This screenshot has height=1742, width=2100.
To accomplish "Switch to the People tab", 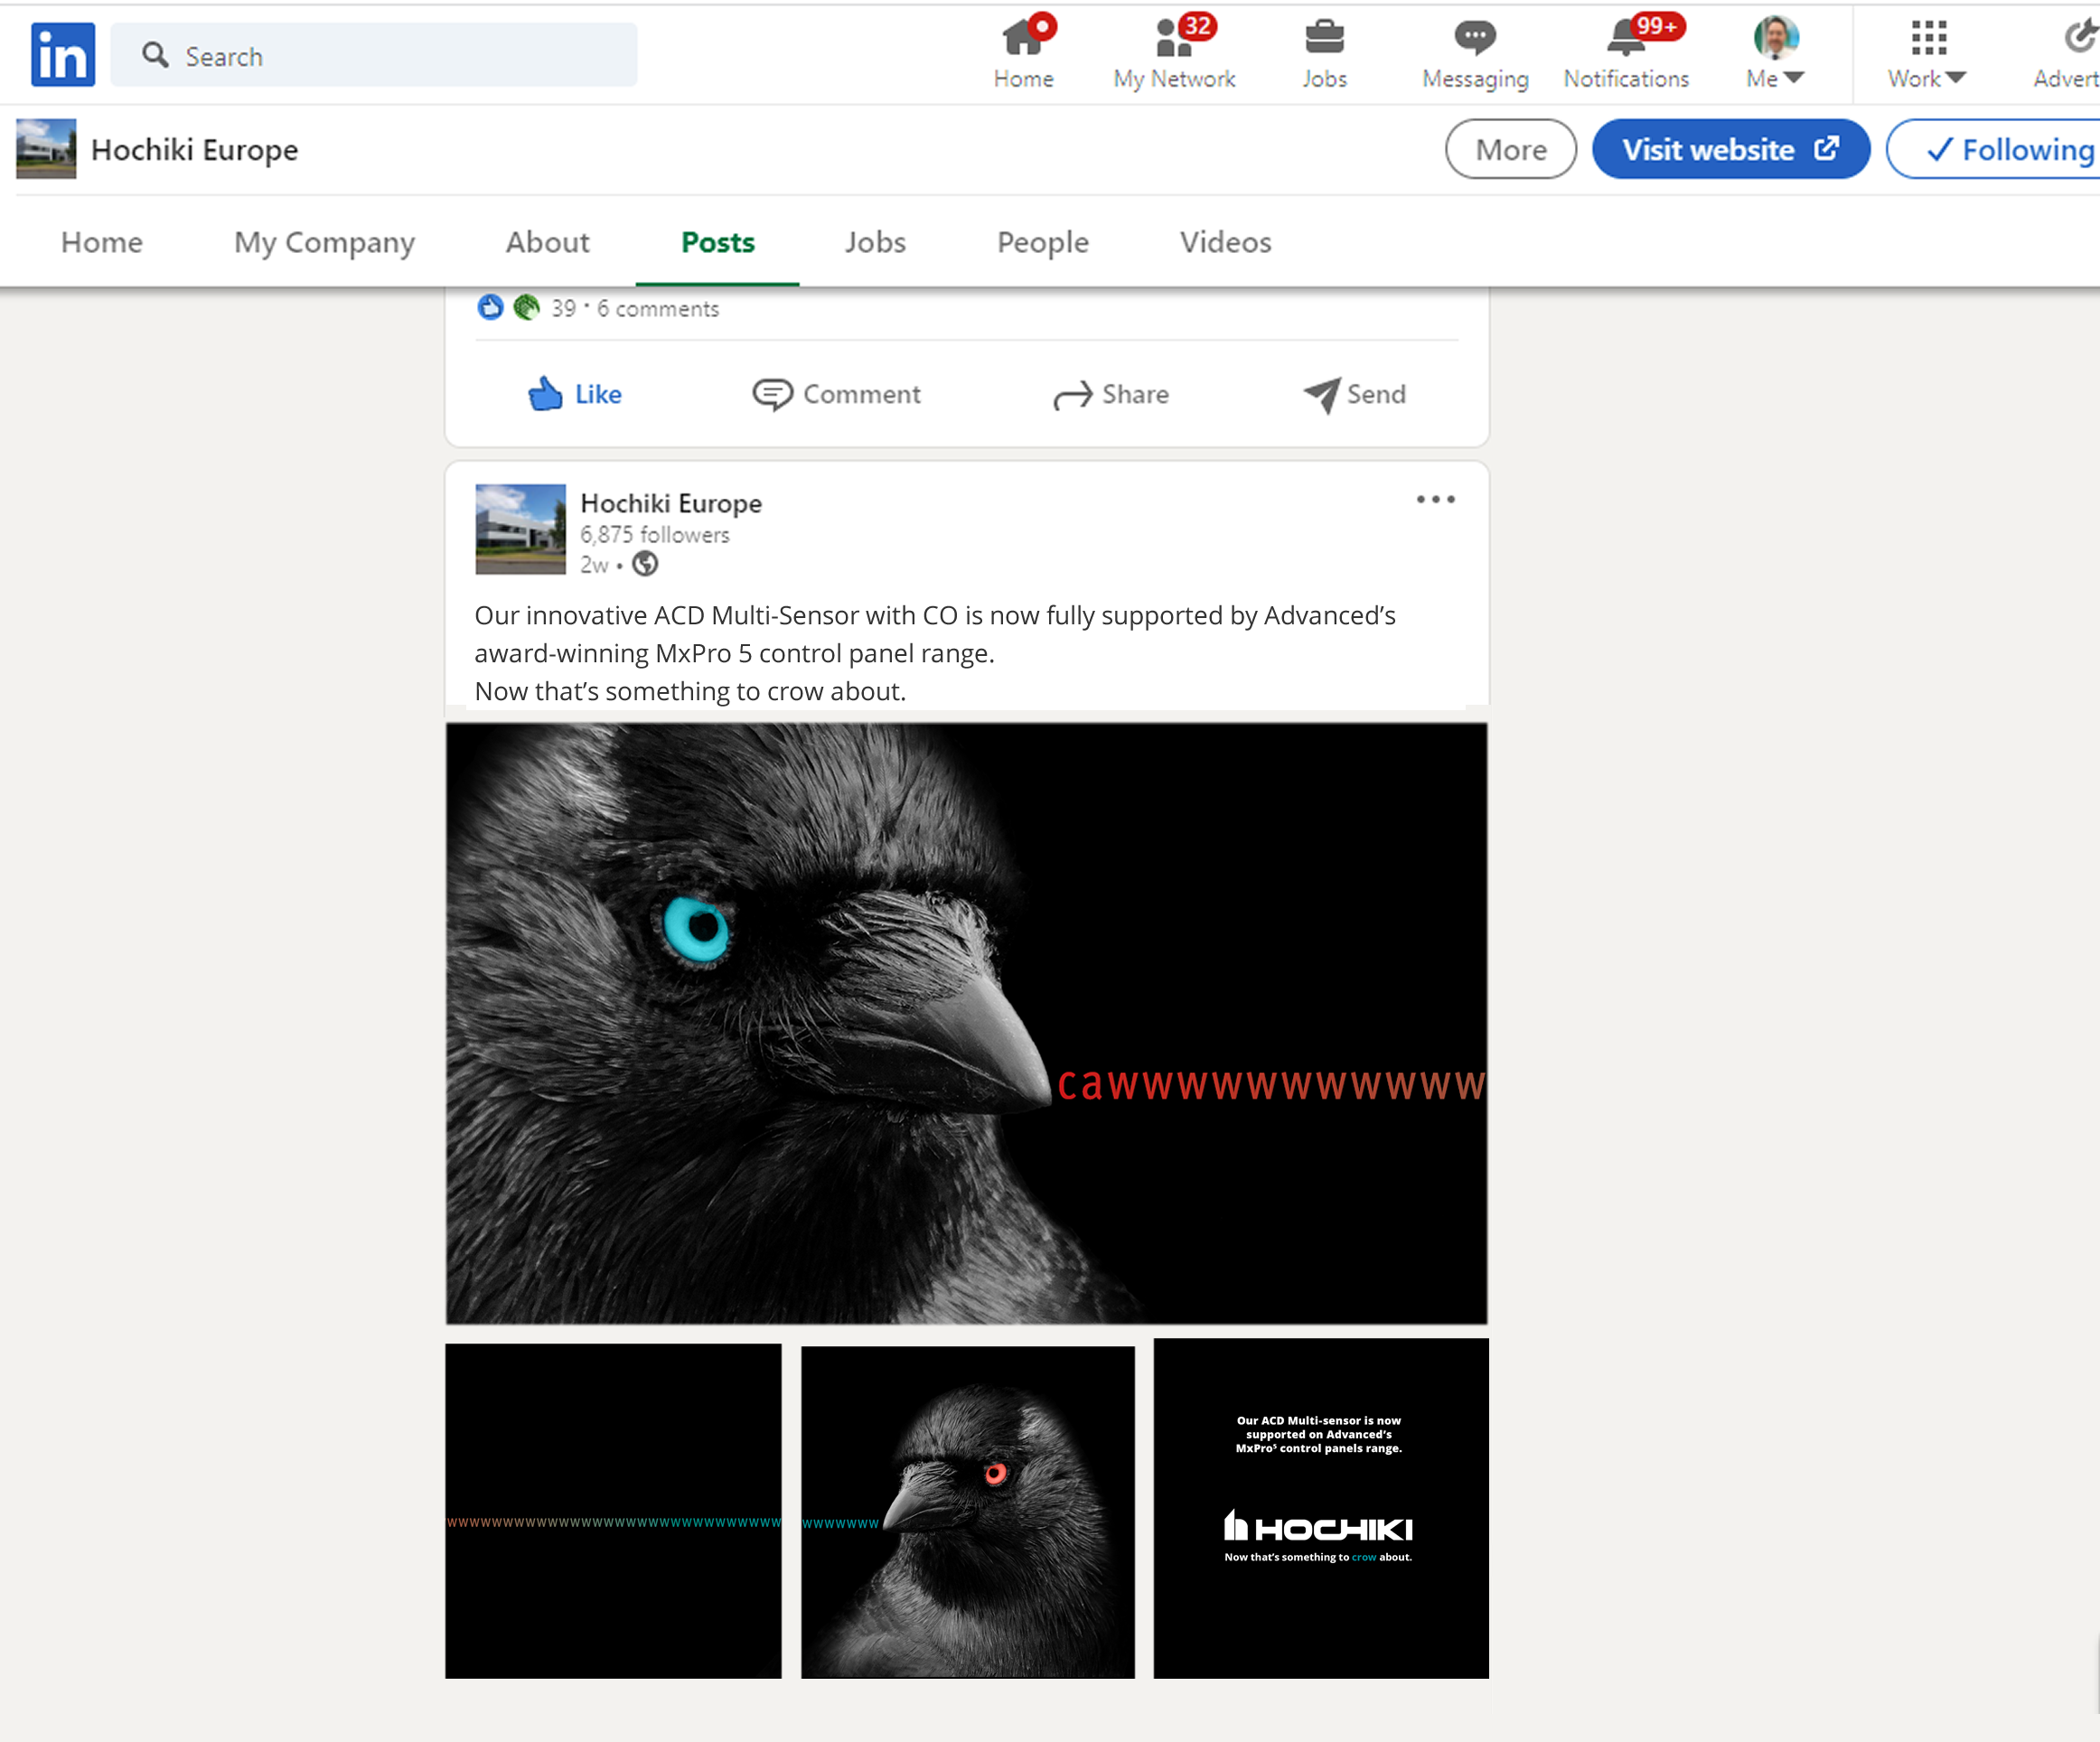I will click(x=1042, y=242).
